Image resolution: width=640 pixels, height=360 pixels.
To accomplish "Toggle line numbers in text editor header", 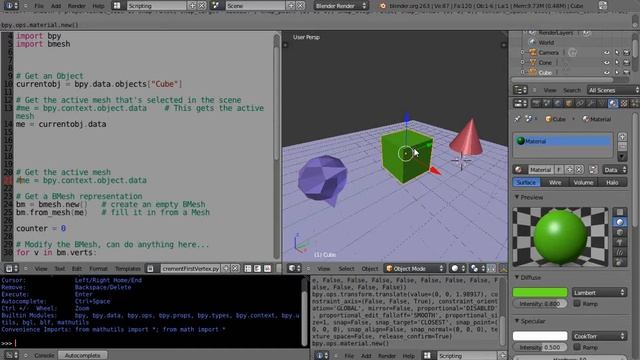I will (x=248, y=268).
